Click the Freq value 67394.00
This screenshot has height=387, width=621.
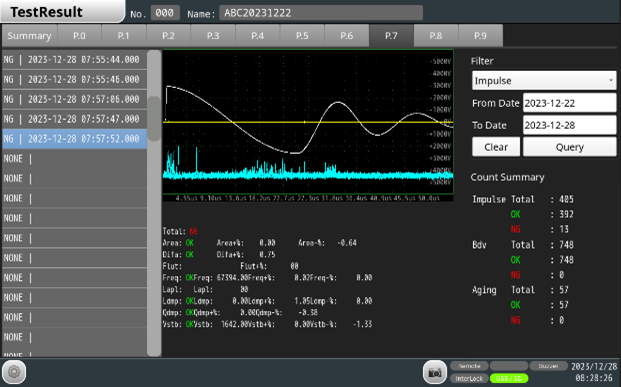232,278
